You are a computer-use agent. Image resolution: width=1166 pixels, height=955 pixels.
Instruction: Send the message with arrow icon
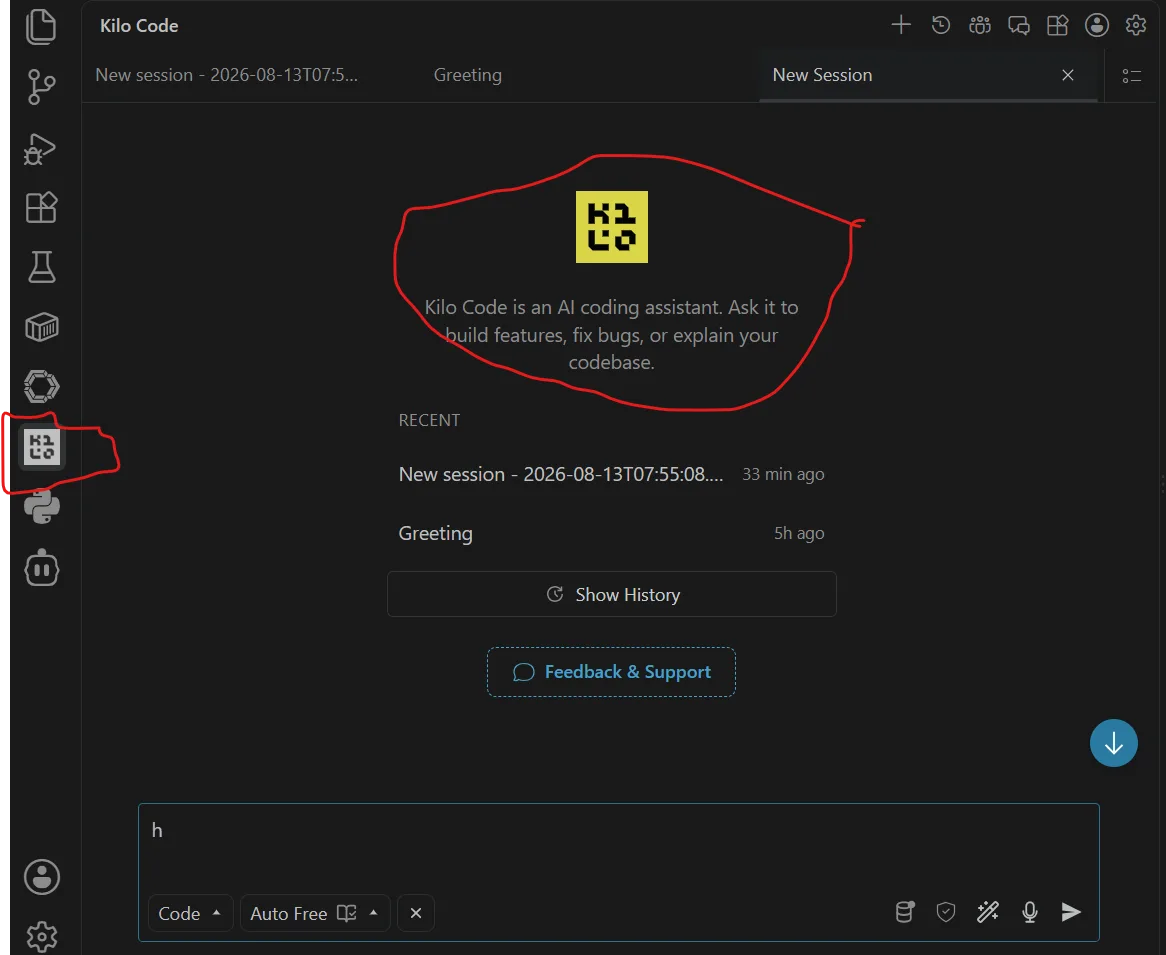pos(1071,912)
